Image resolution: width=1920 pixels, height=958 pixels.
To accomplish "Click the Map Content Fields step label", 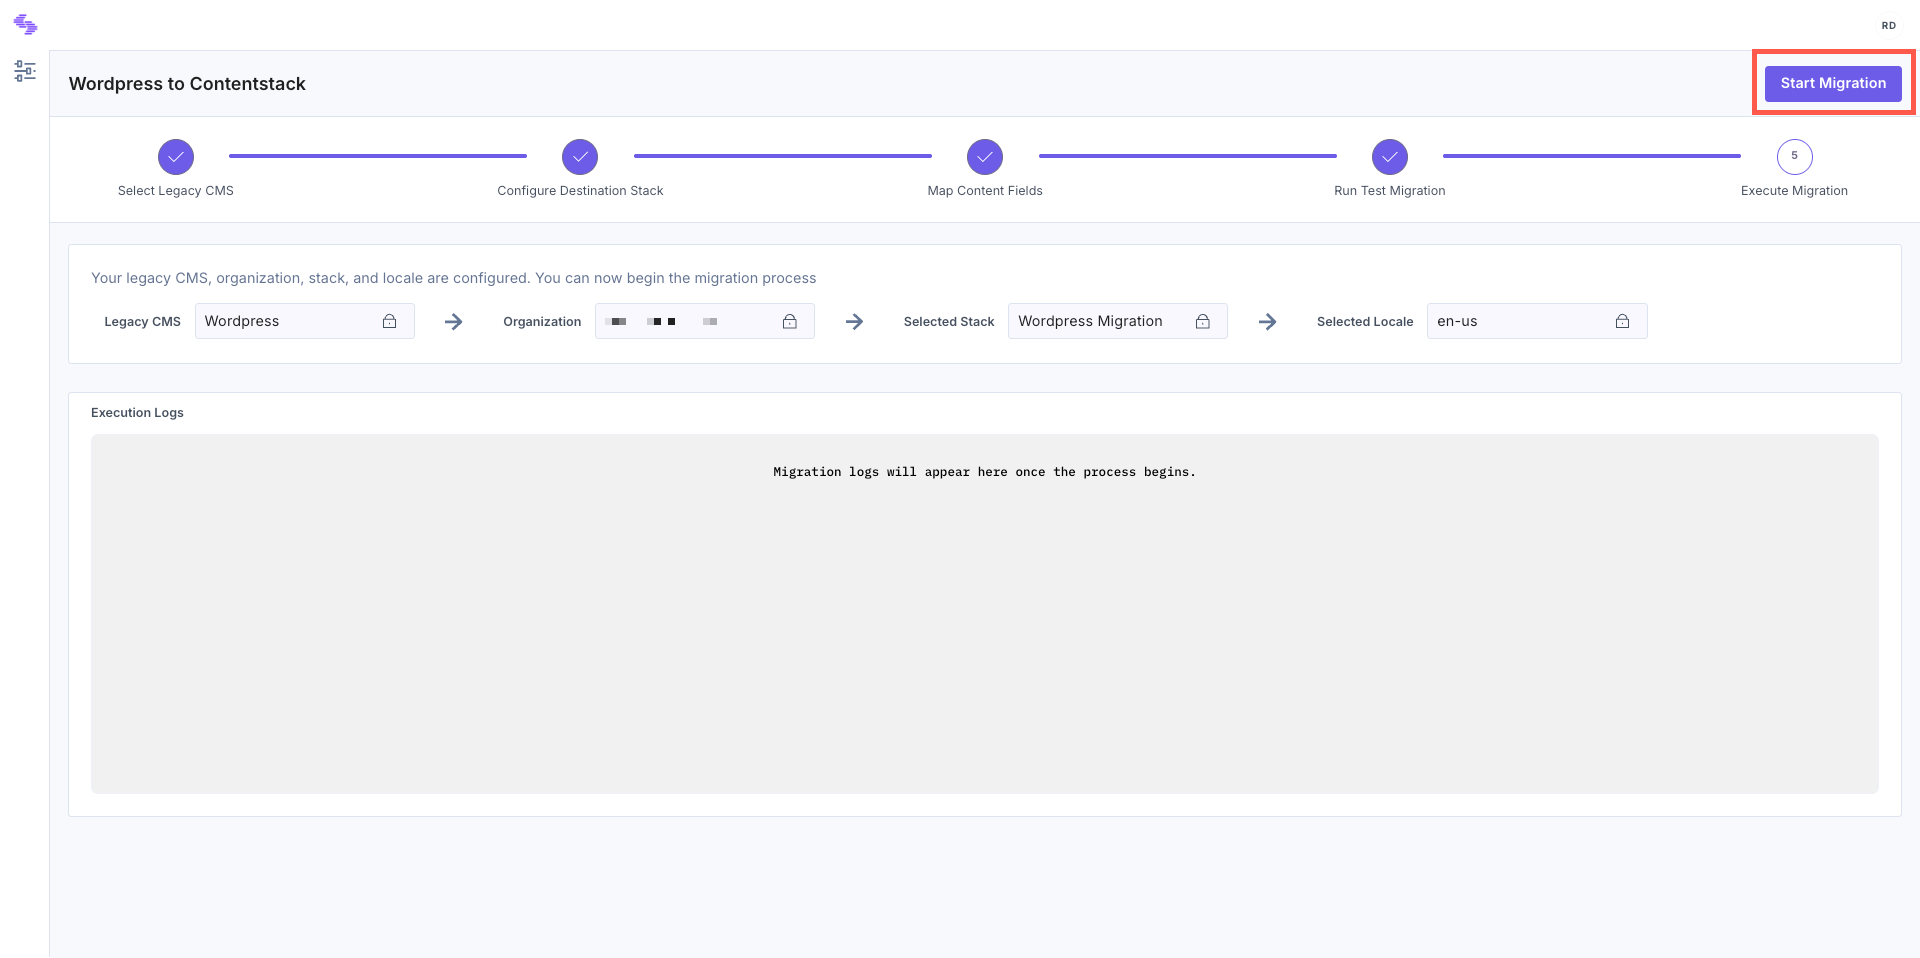I will (x=985, y=191).
